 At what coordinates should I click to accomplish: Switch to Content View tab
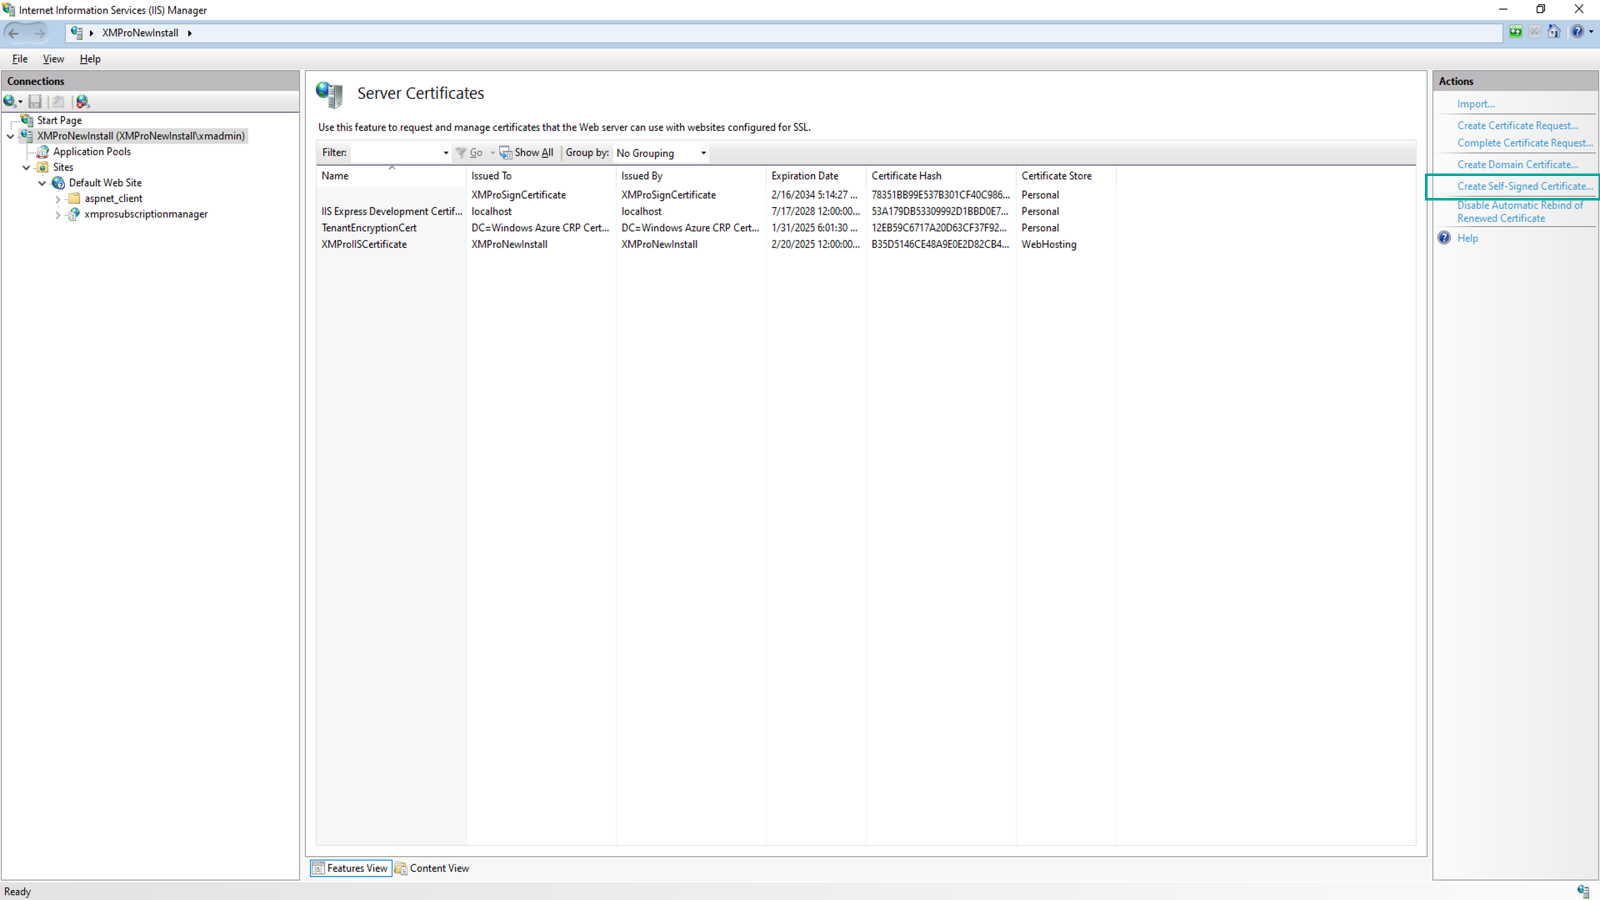click(432, 868)
